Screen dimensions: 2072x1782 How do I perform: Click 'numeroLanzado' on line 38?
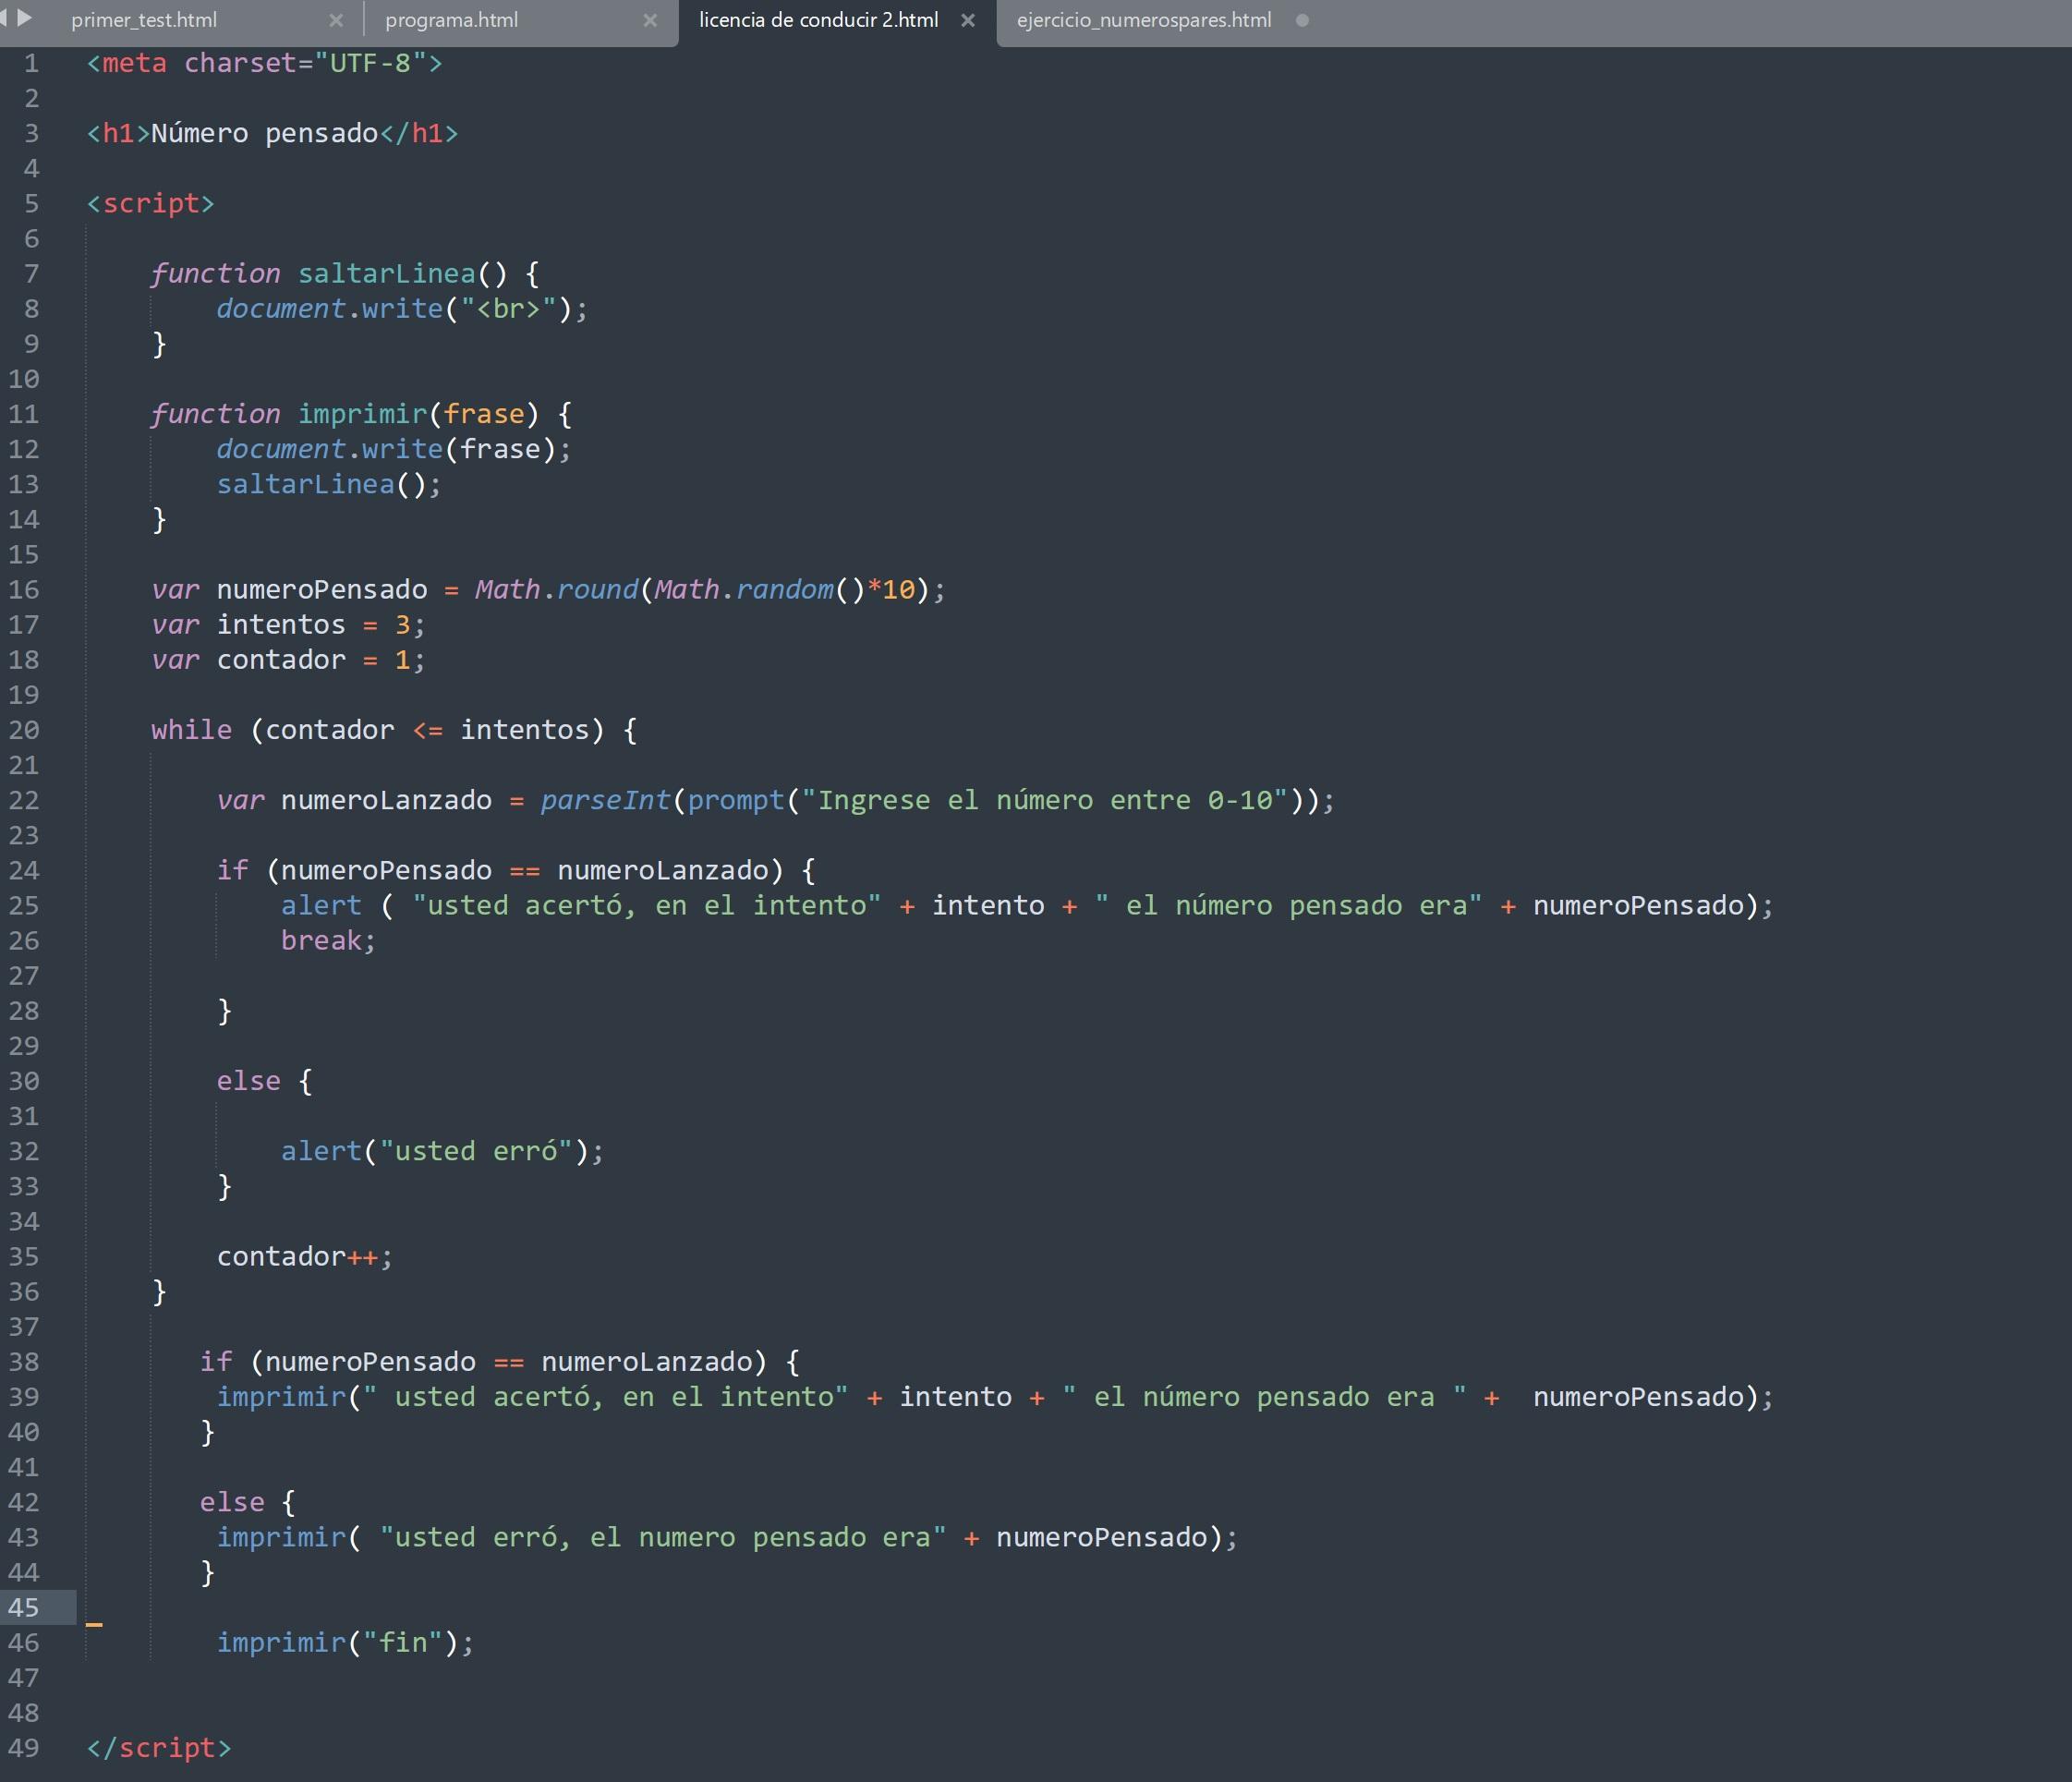pos(646,1361)
